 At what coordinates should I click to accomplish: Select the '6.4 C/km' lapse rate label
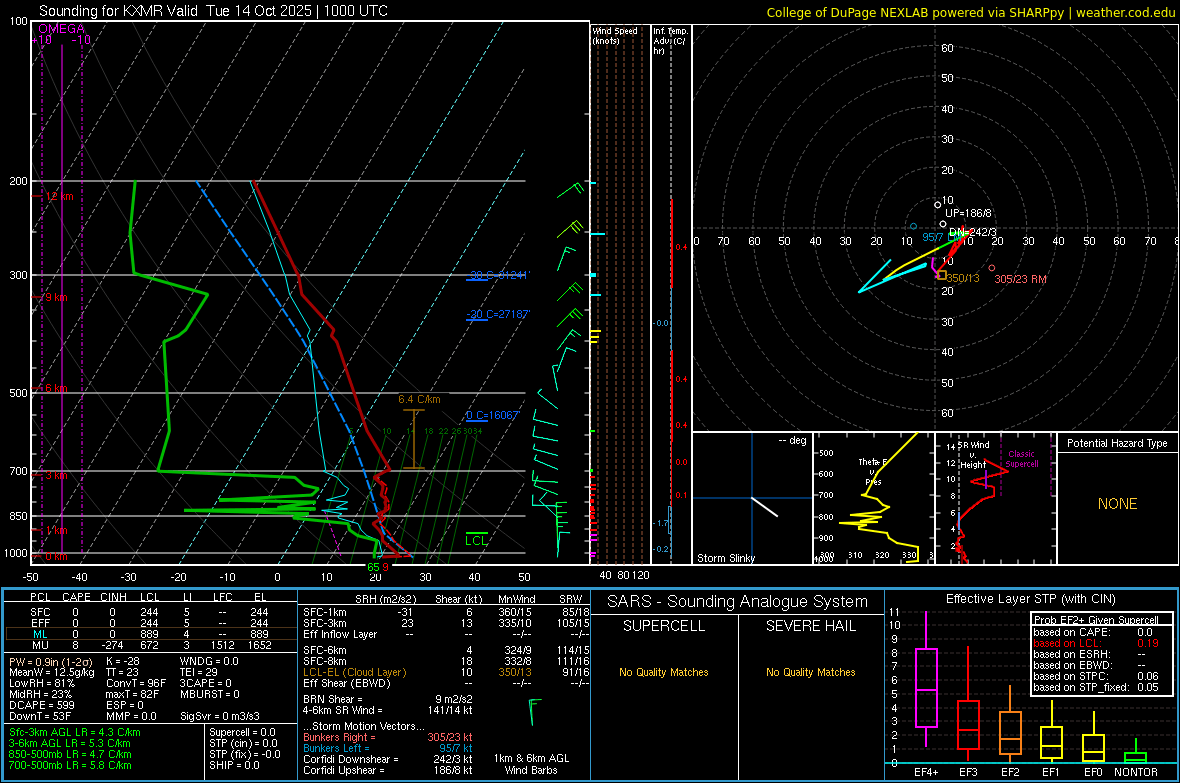click(x=419, y=399)
